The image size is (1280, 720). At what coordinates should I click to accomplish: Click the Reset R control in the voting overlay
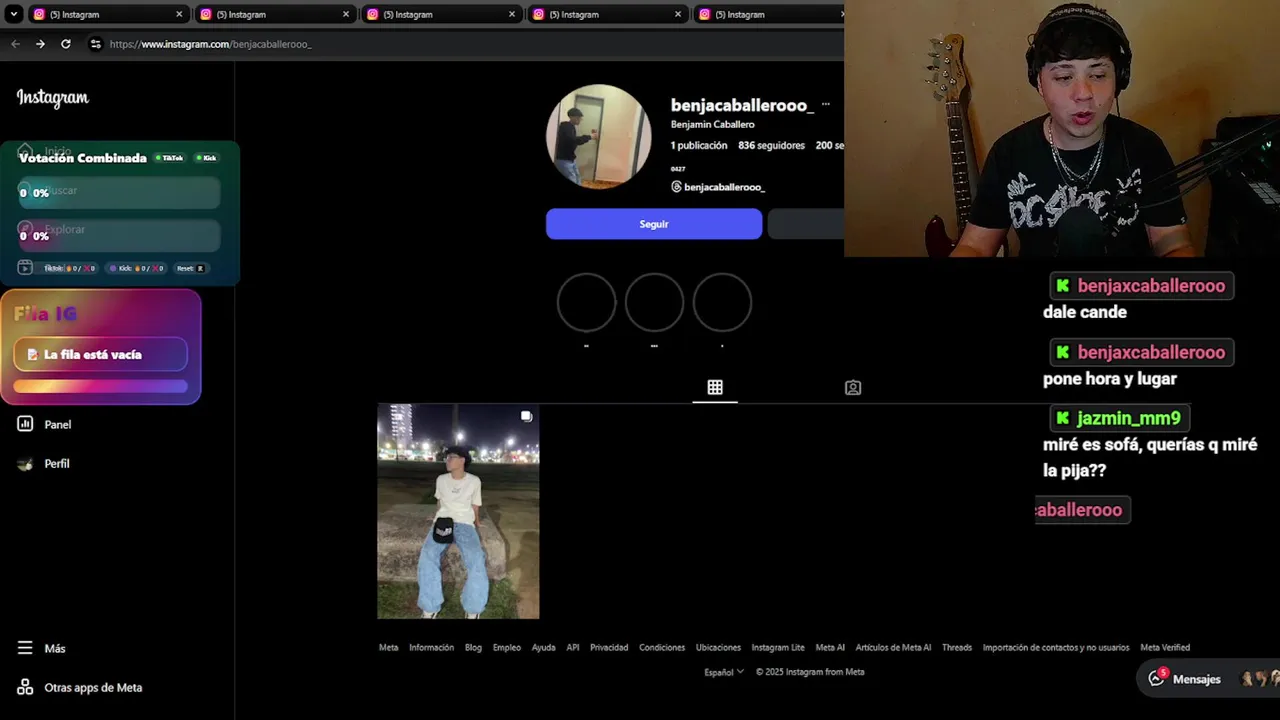190,268
